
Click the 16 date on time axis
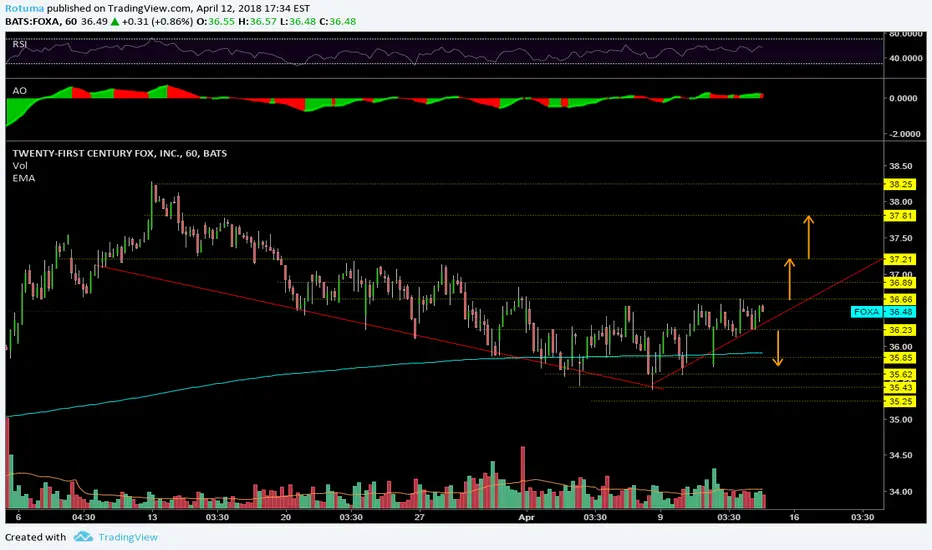pyautogui.click(x=794, y=517)
